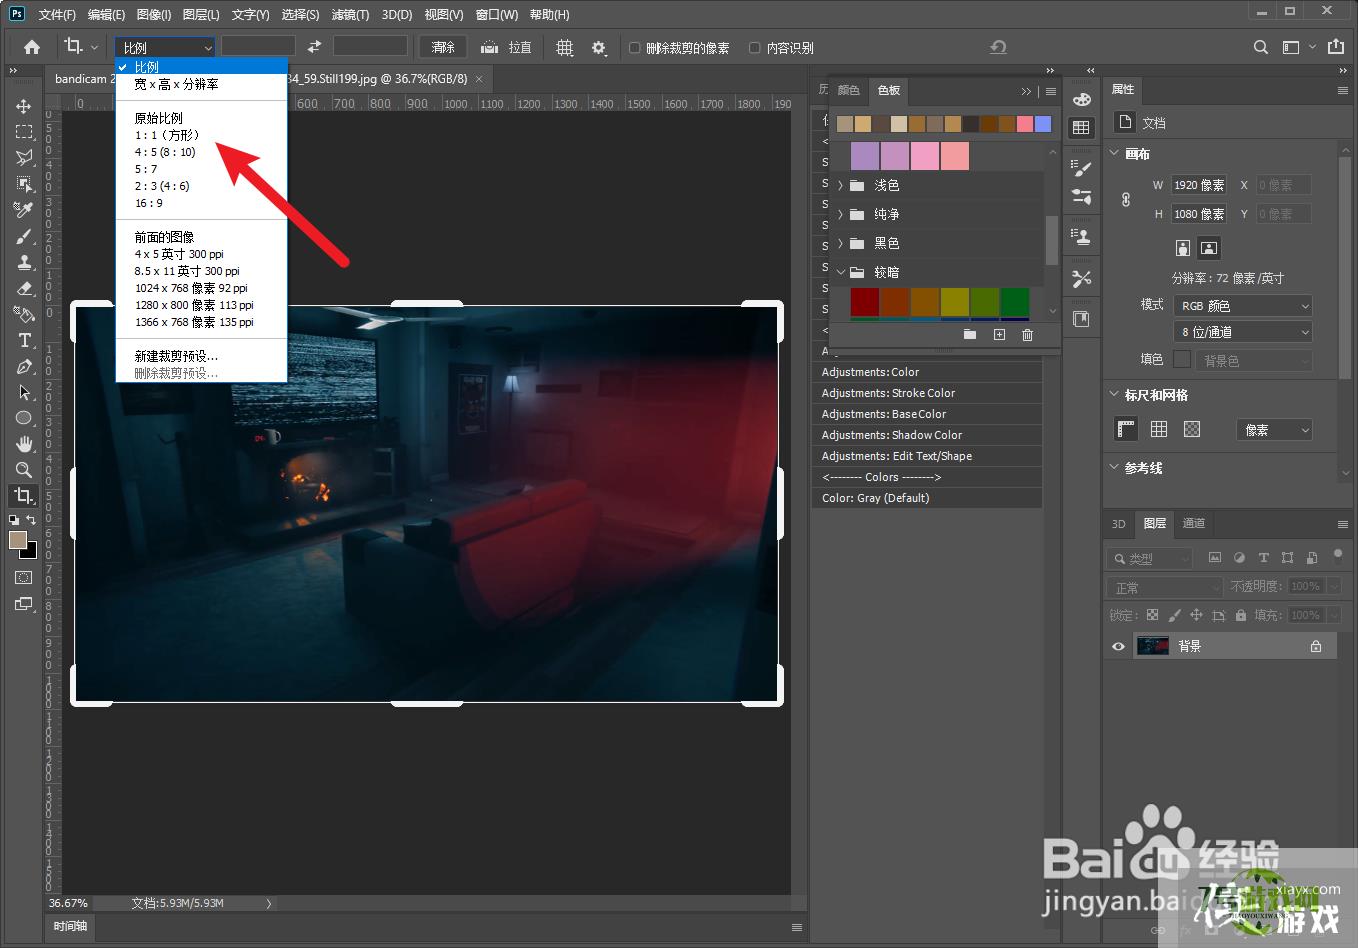The image size is (1358, 948).
Task: Open the RGB 颜色 mode dropdown
Action: [1242, 305]
